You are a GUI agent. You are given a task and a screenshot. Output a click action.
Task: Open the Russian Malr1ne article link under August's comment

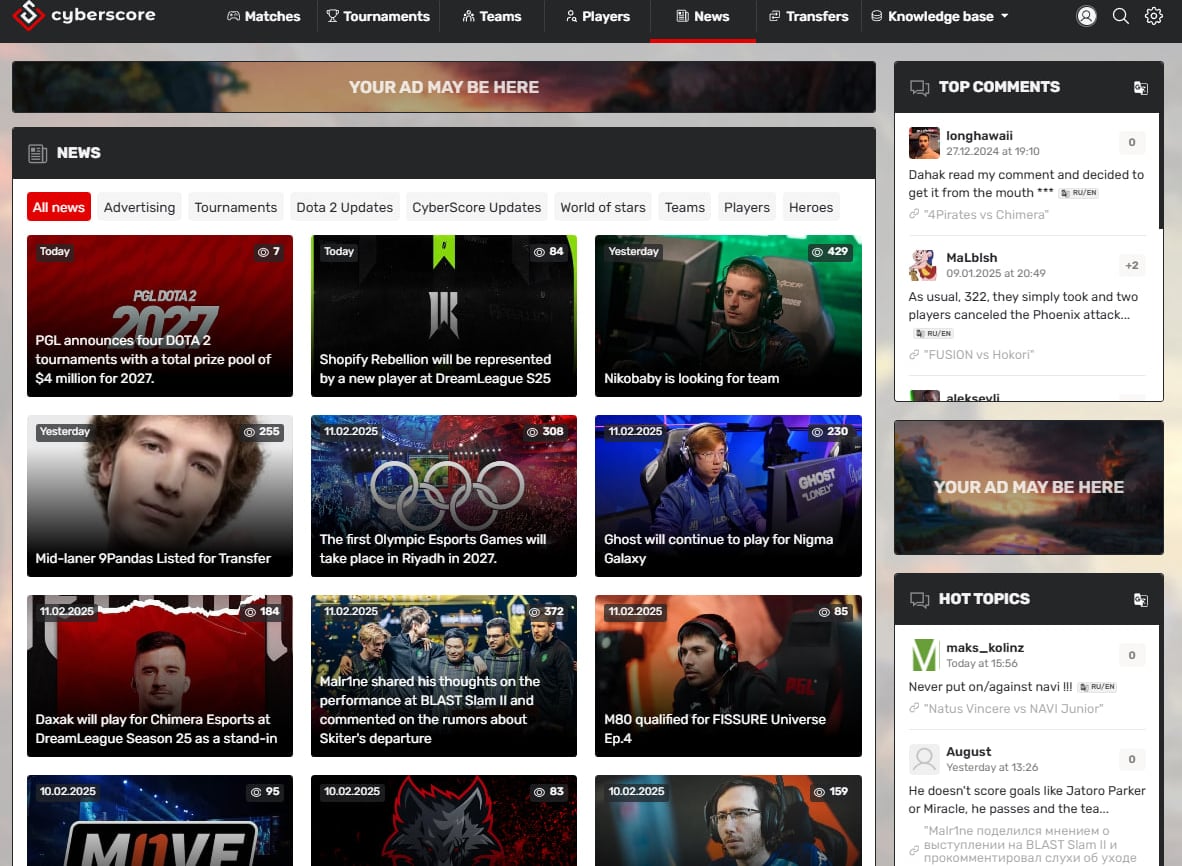tap(1030, 844)
